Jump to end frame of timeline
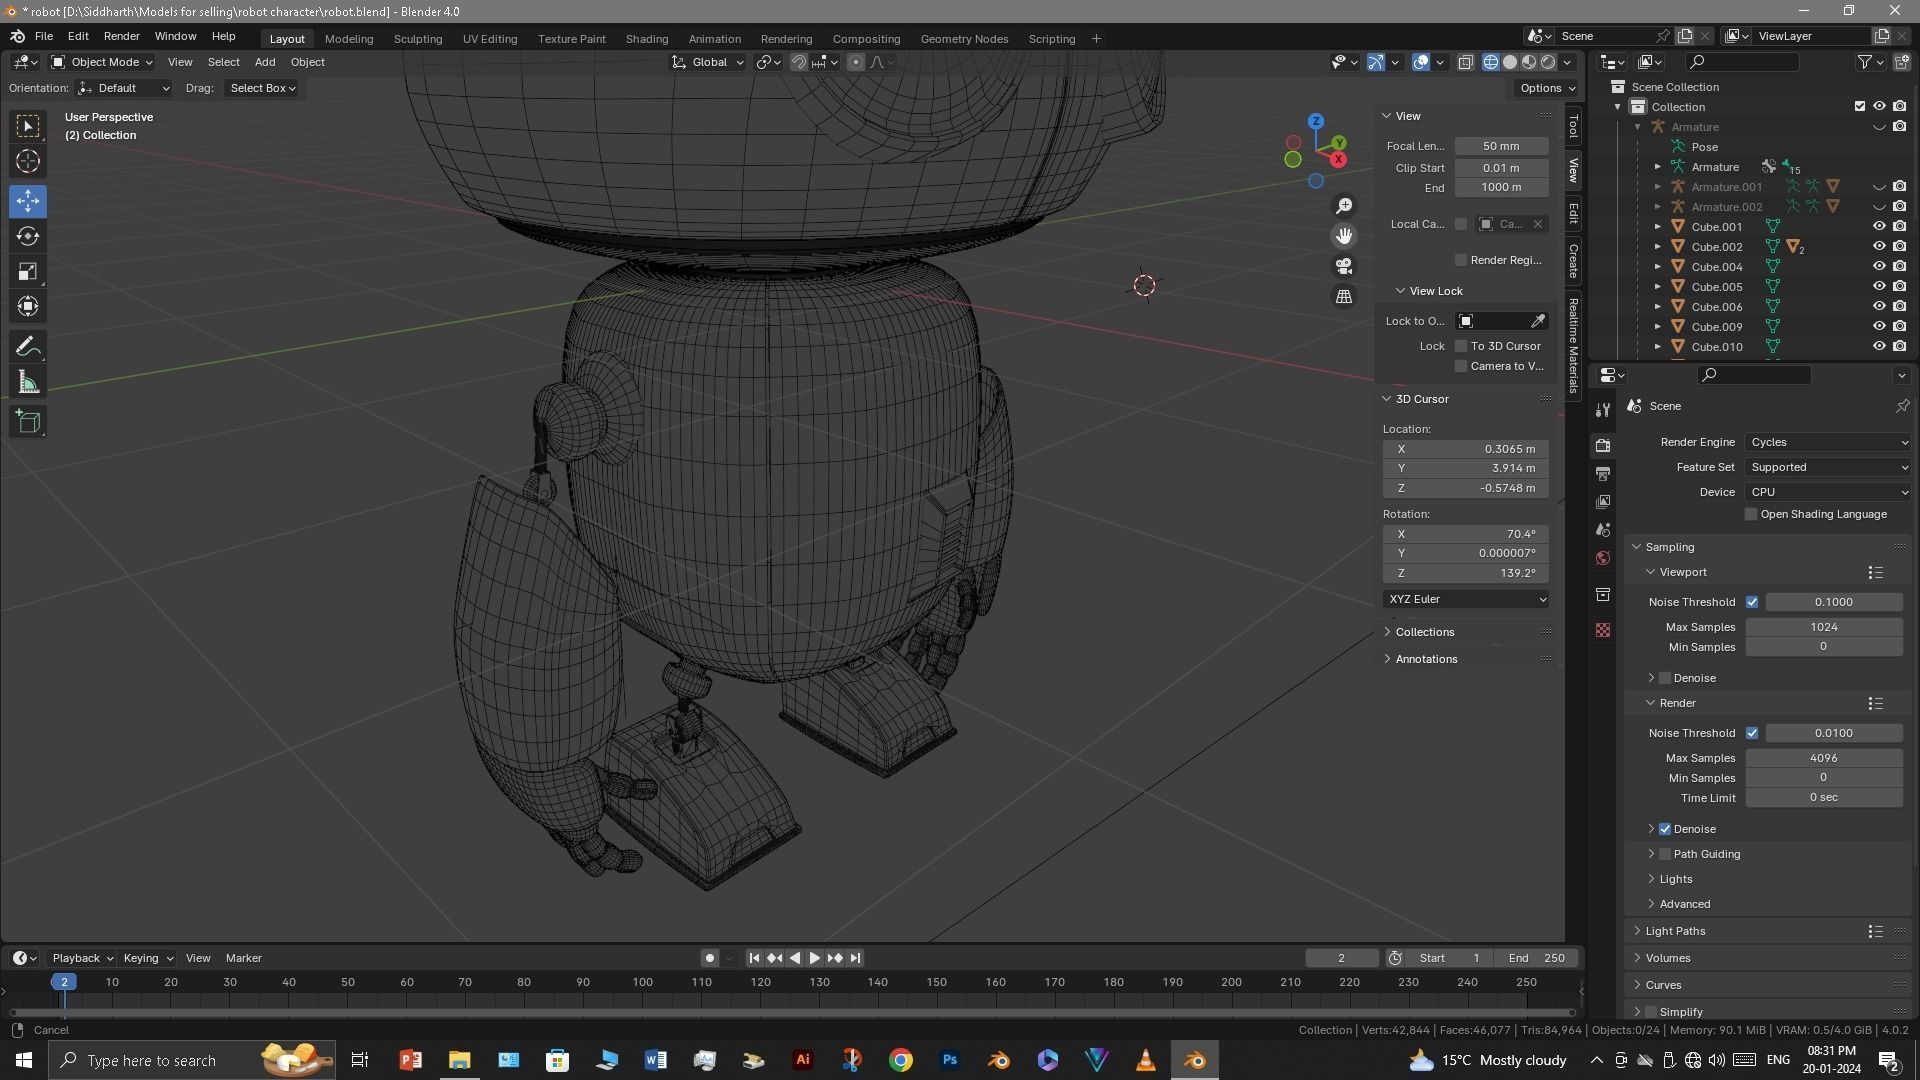Image resolution: width=1920 pixels, height=1080 pixels. tap(855, 958)
